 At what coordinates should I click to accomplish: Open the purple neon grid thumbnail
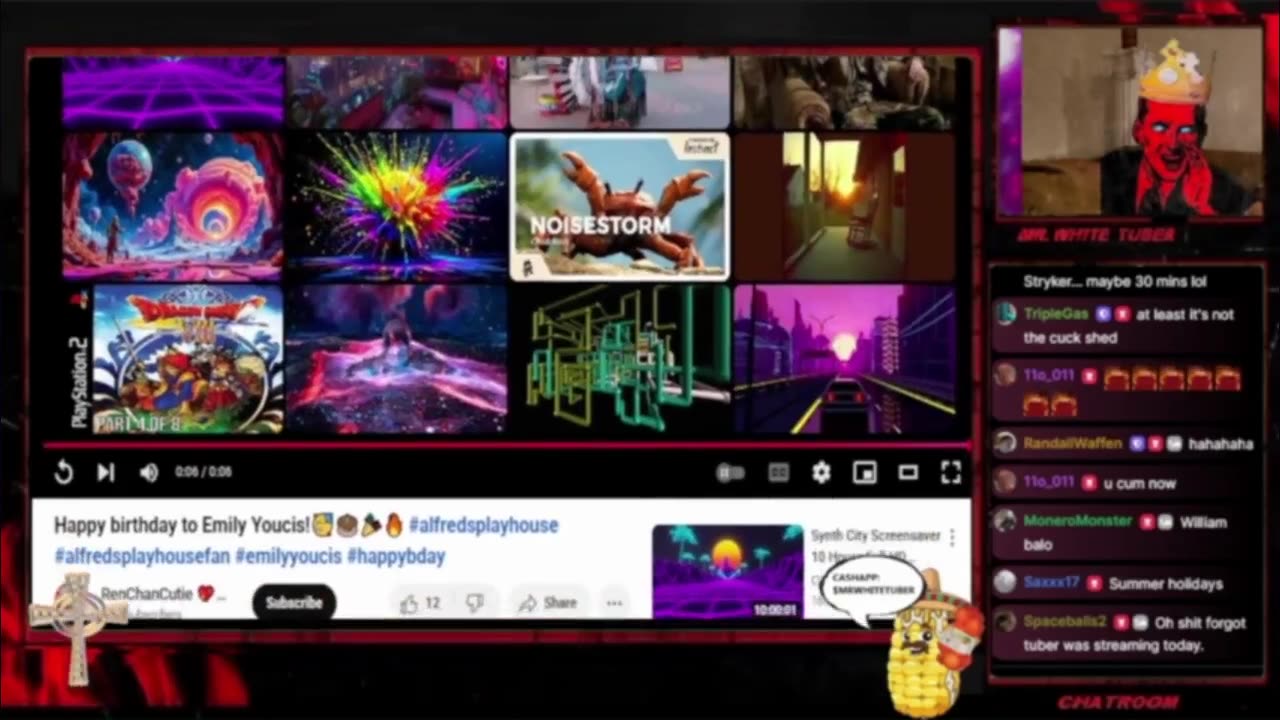(x=174, y=92)
